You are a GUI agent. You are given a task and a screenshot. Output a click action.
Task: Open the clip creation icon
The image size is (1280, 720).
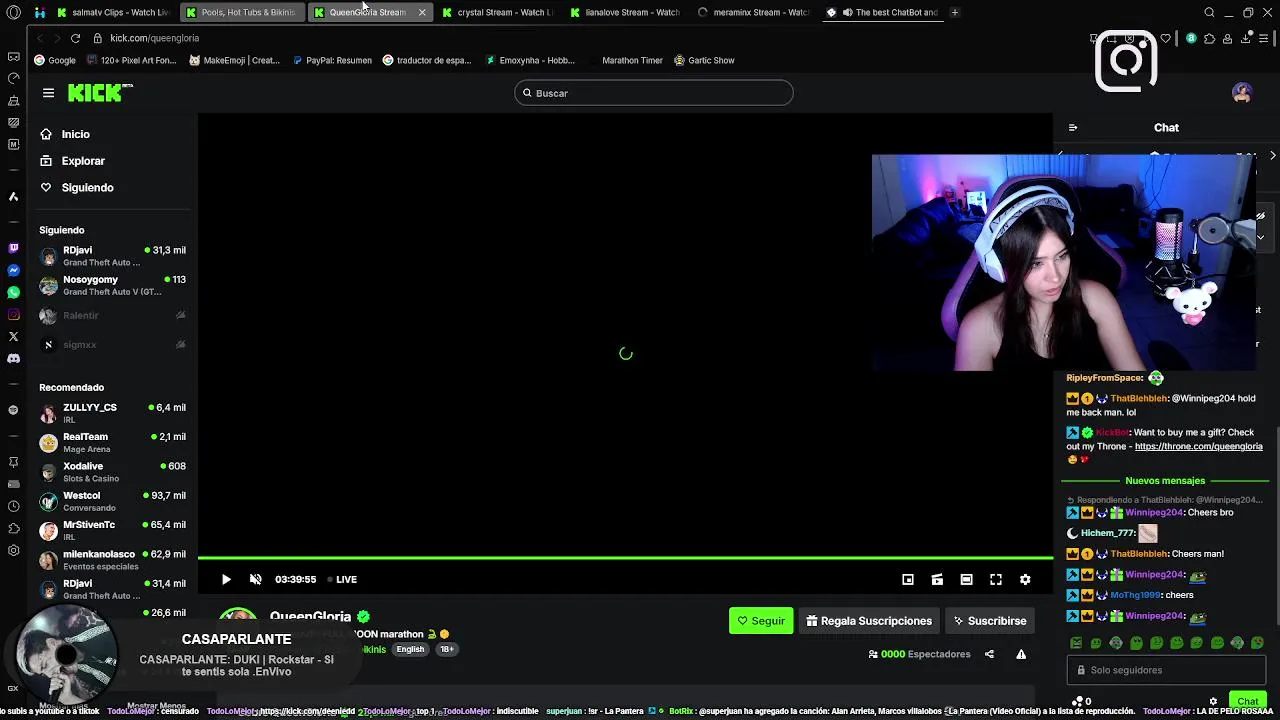937,579
